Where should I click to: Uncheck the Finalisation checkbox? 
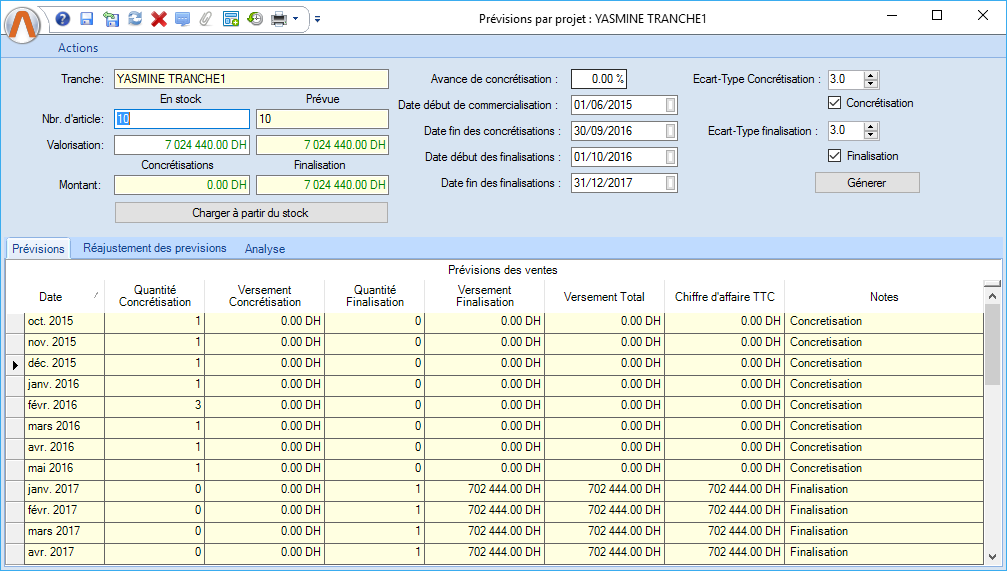coord(835,156)
